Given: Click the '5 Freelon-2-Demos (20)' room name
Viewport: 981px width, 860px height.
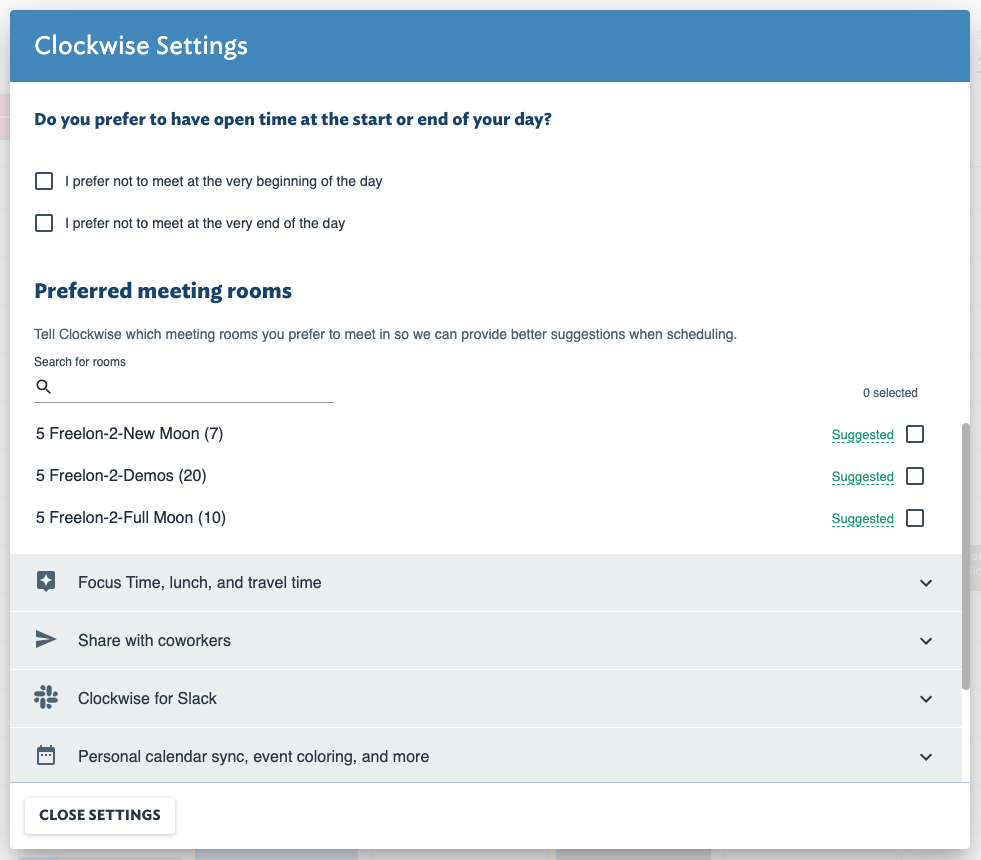Looking at the screenshot, I should point(121,475).
